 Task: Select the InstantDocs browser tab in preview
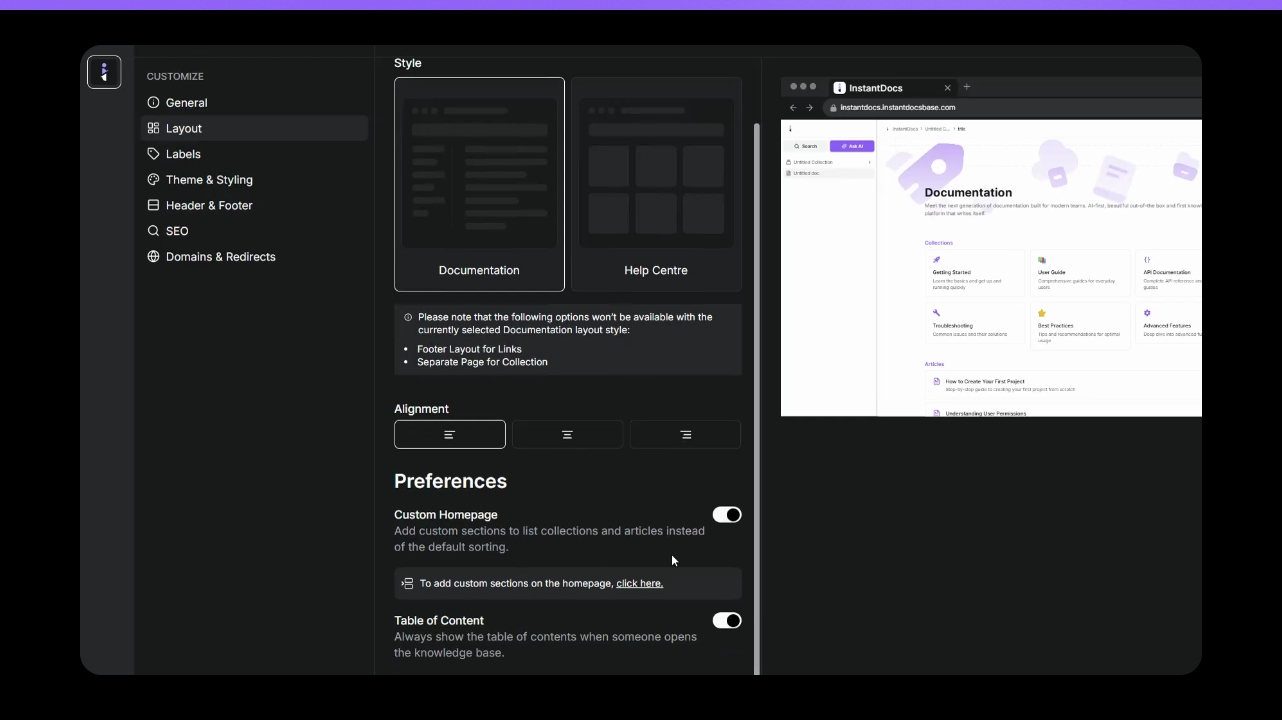coord(892,88)
